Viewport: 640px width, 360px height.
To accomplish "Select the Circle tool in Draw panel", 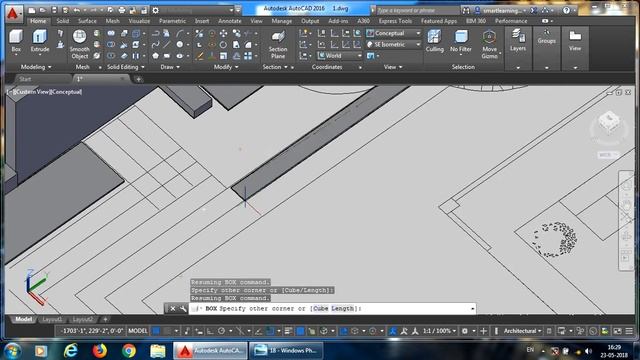I will point(180,44).
